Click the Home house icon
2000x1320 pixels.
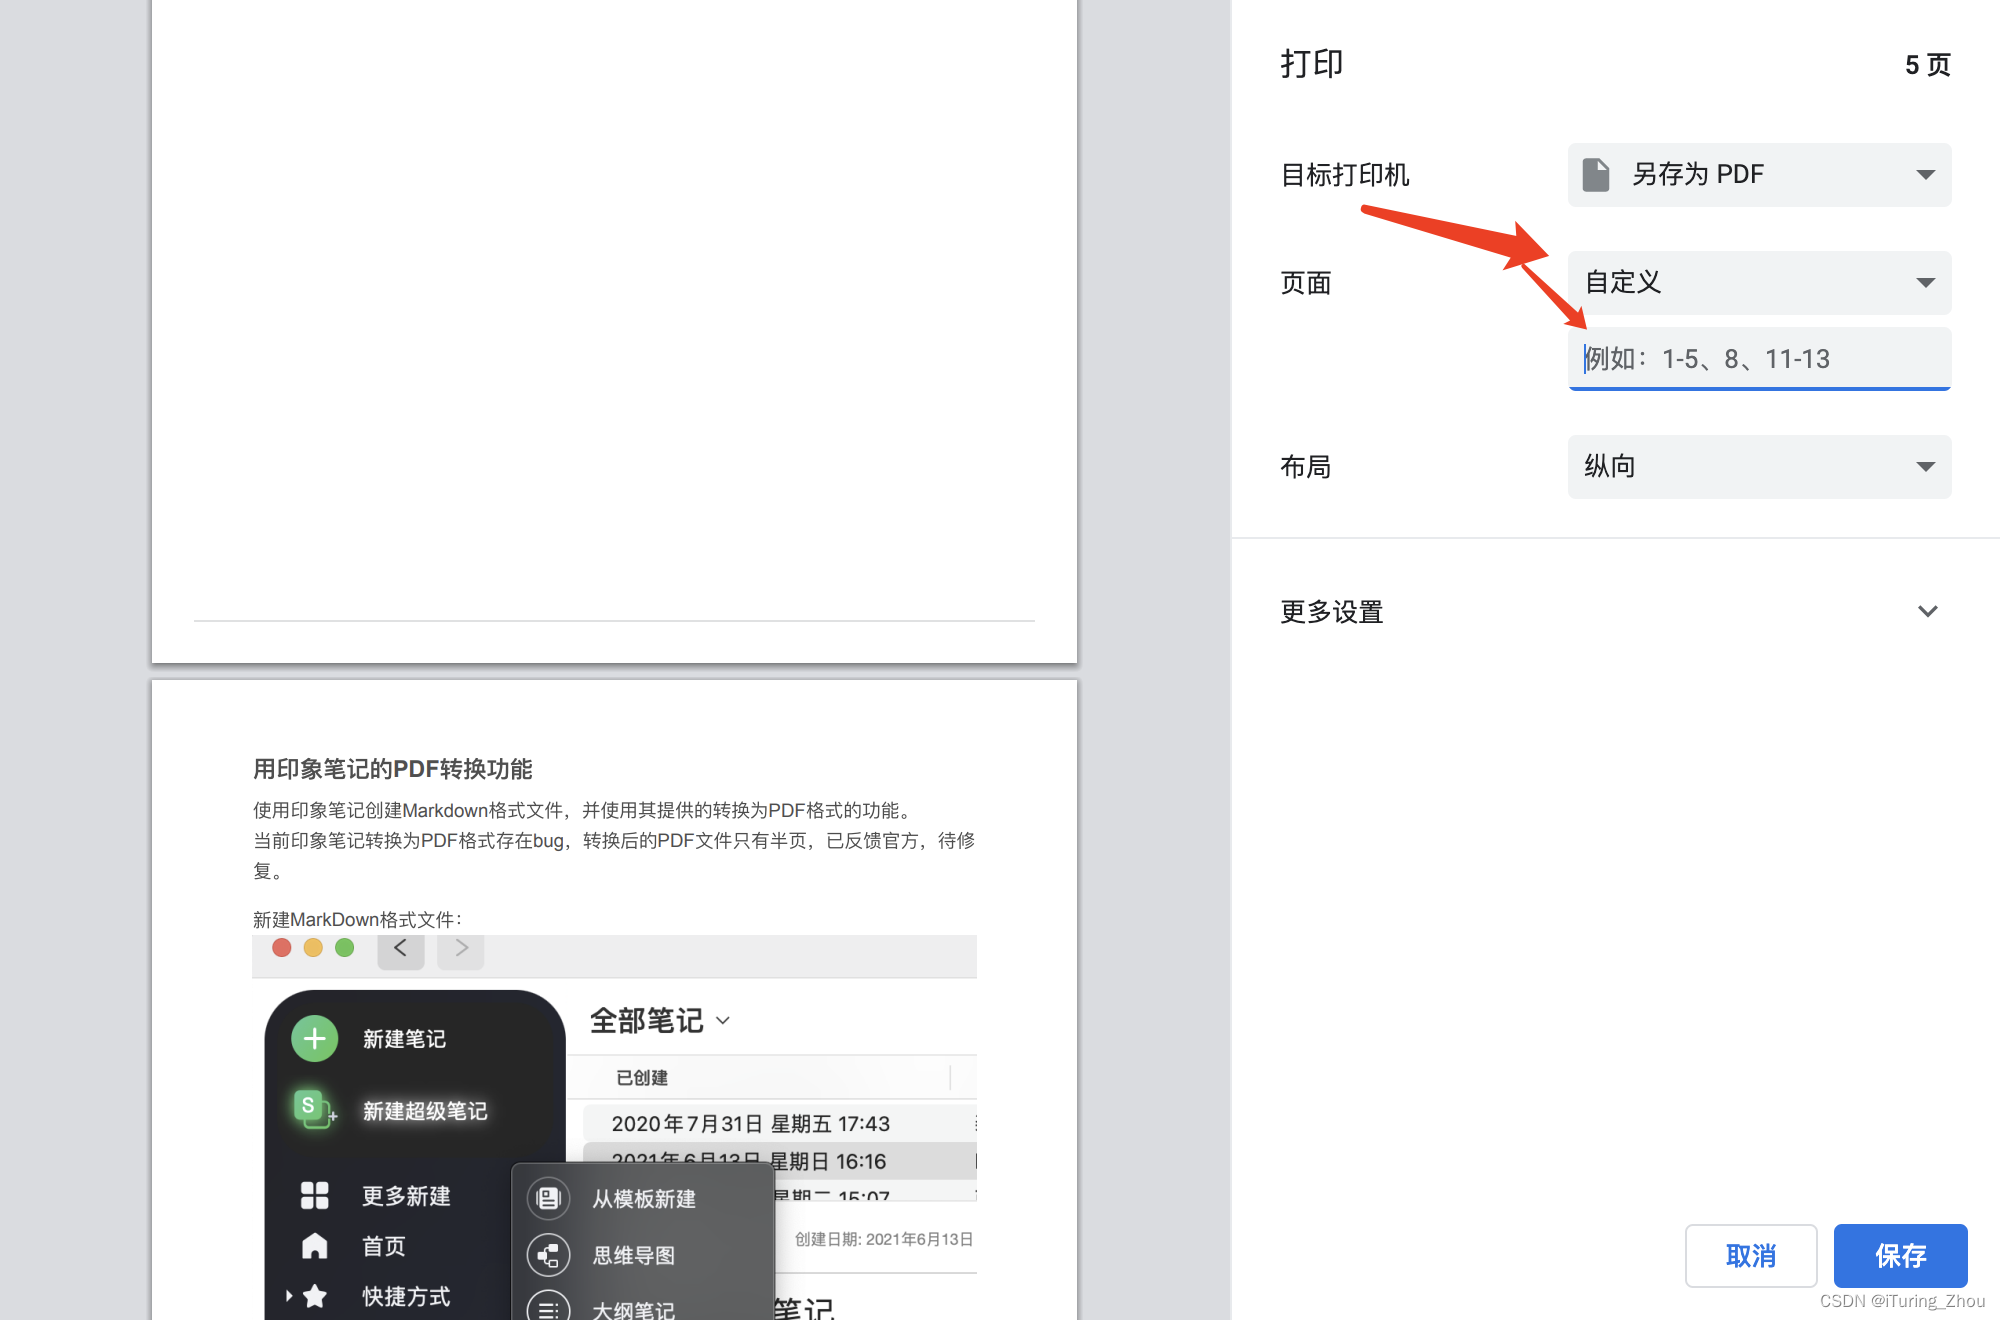point(314,1246)
